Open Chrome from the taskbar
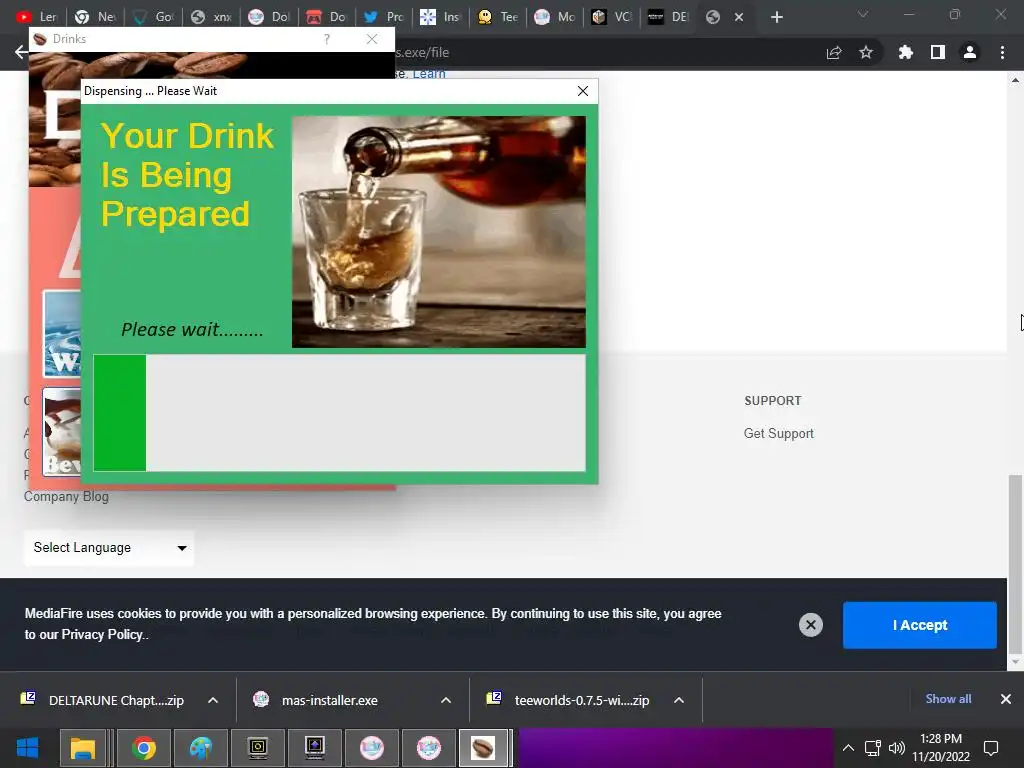Viewport: 1024px width, 768px height. (x=144, y=748)
